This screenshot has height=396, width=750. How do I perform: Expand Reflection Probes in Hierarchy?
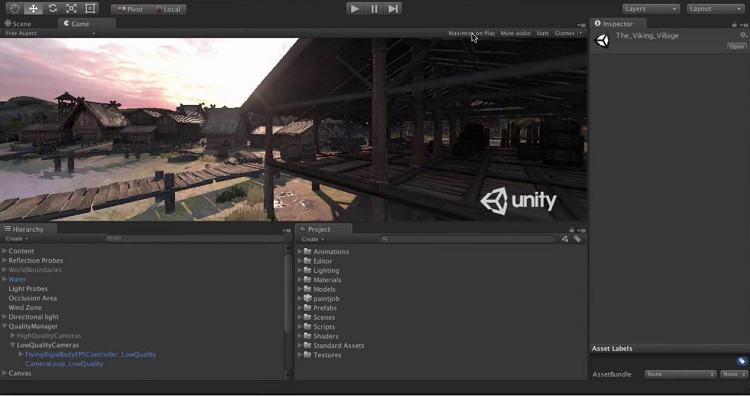[4, 260]
